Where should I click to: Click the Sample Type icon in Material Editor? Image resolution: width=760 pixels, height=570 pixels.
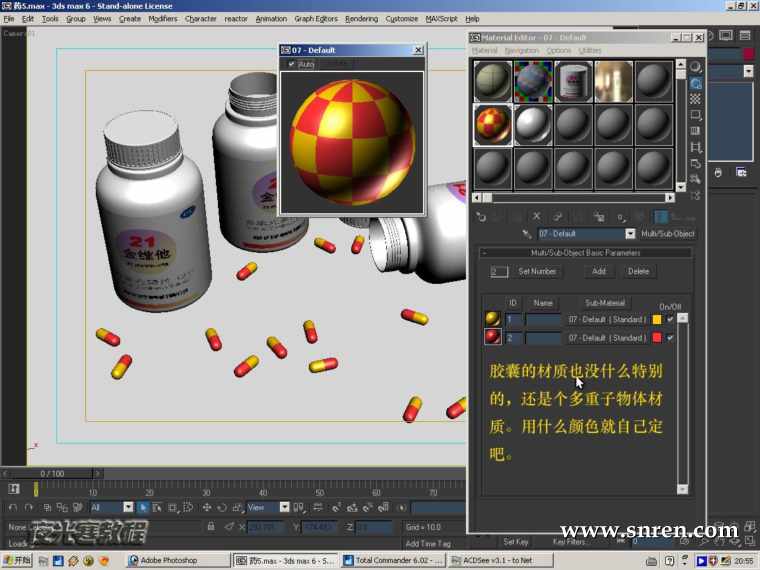coord(696,68)
